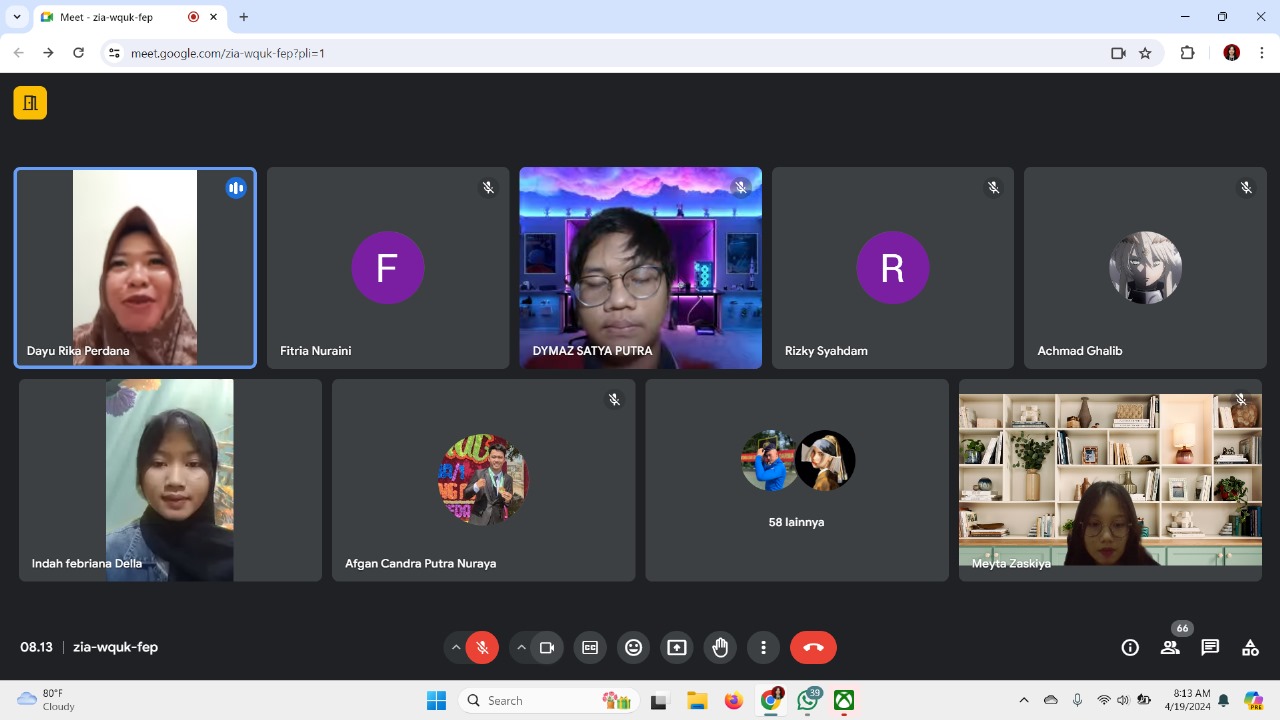This screenshot has width=1280, height=720.
Task: Open the activities shapes icon
Action: (x=1250, y=648)
